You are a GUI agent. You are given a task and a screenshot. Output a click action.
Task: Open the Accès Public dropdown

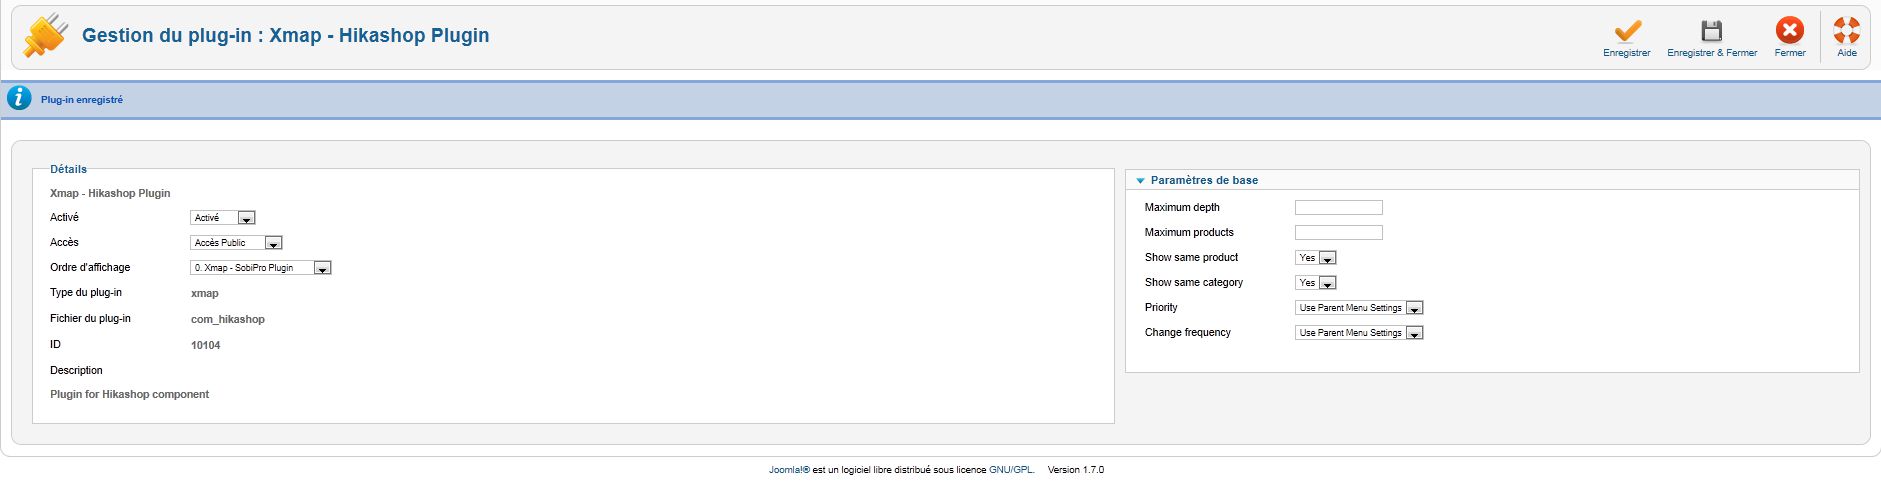236,242
